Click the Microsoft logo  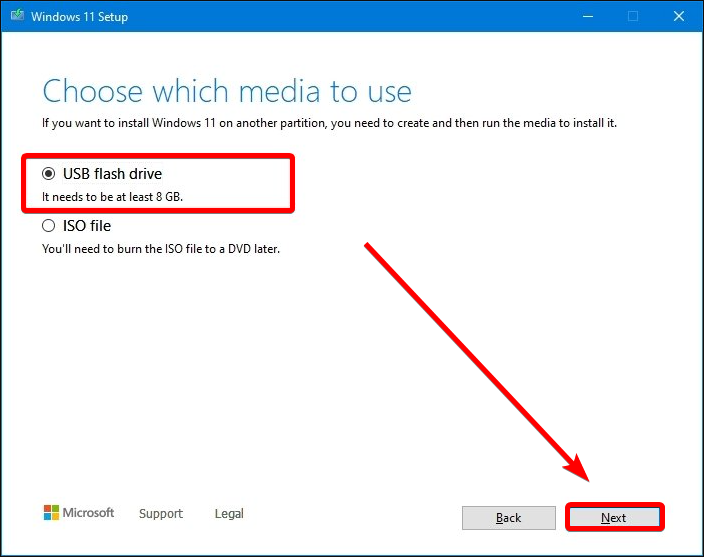point(79,513)
